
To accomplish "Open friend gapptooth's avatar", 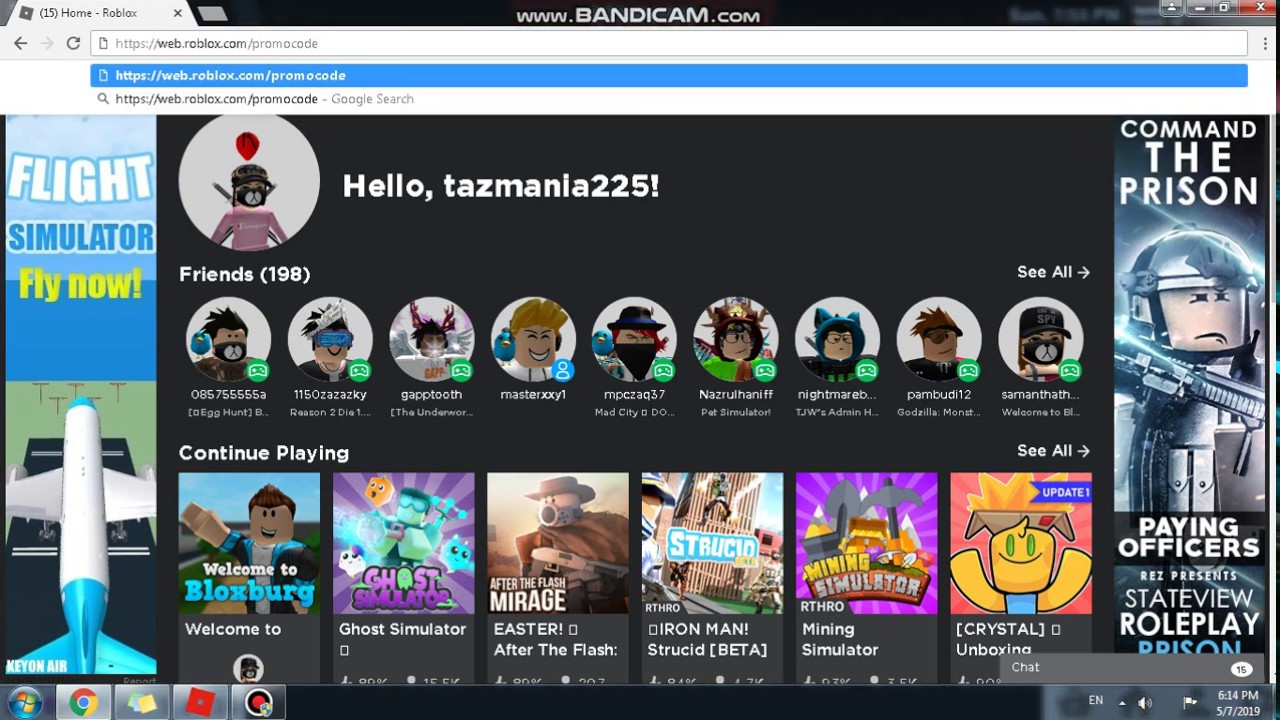I will click(x=431, y=339).
